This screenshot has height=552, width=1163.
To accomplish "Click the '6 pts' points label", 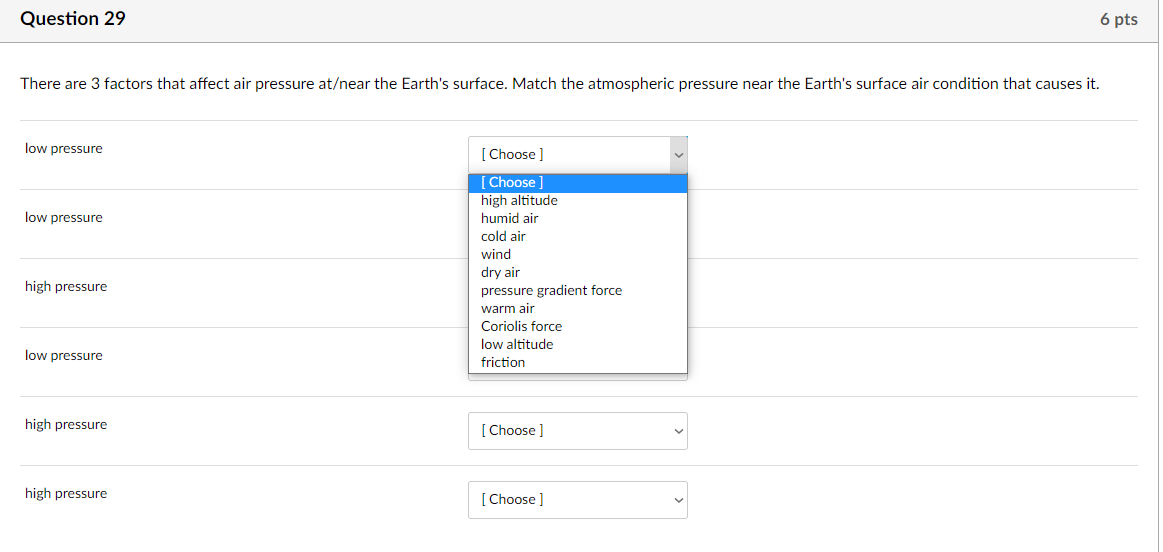I will (x=1118, y=20).
